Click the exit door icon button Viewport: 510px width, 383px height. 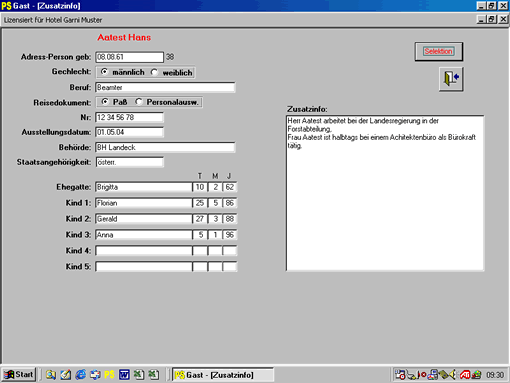pyautogui.click(x=451, y=79)
